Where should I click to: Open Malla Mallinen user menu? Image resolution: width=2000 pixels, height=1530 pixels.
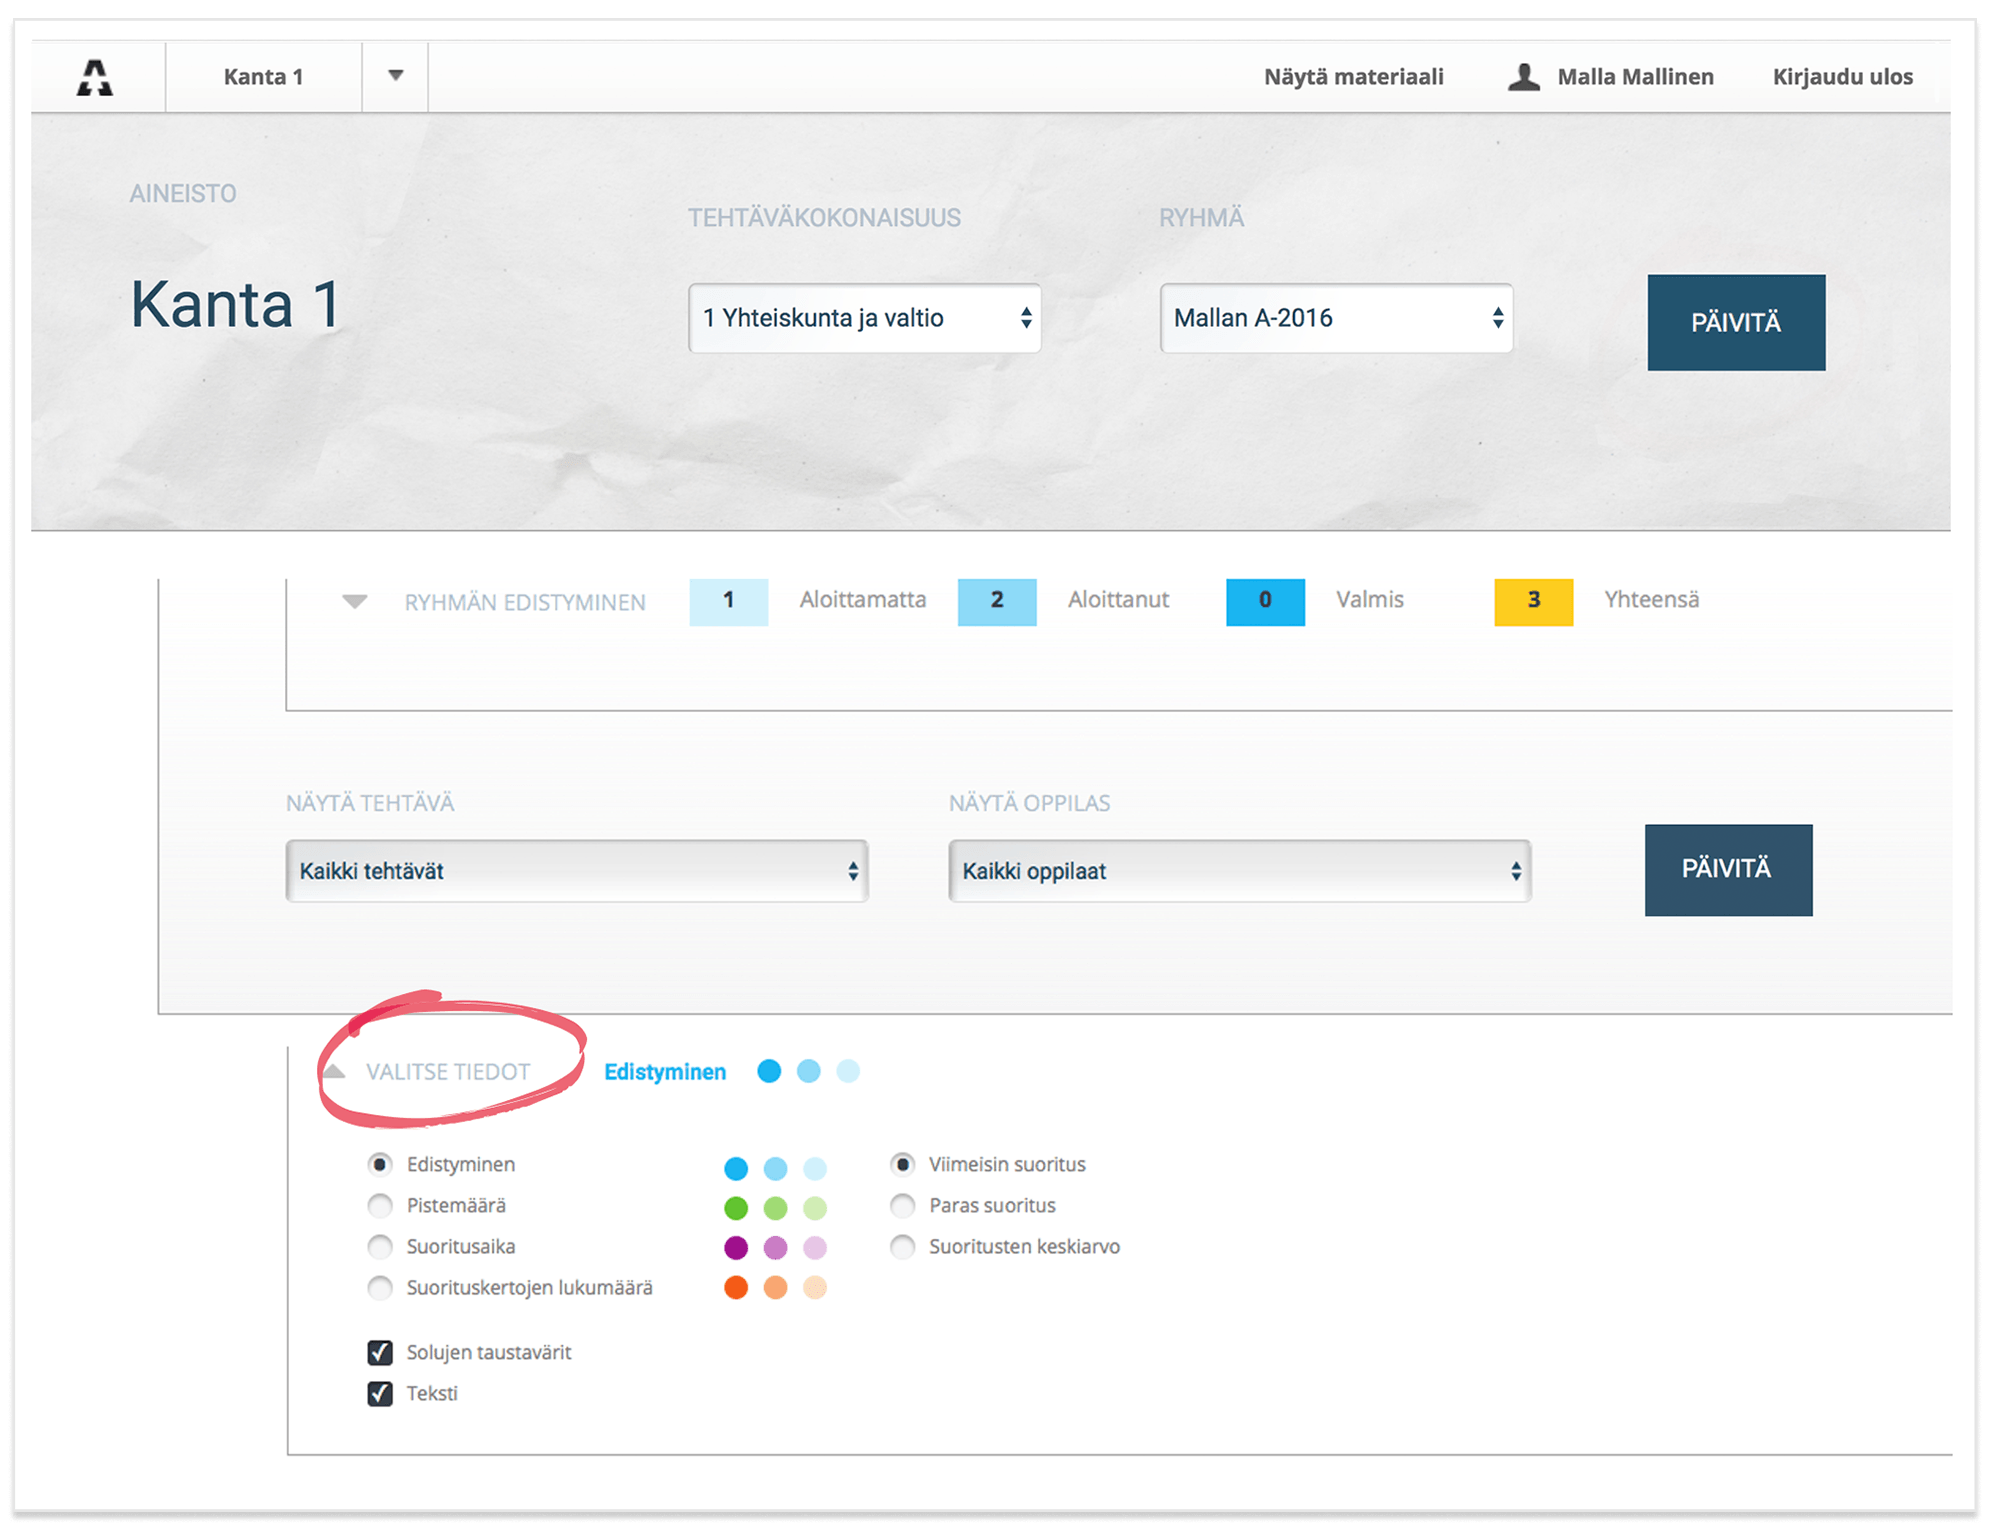(1635, 77)
